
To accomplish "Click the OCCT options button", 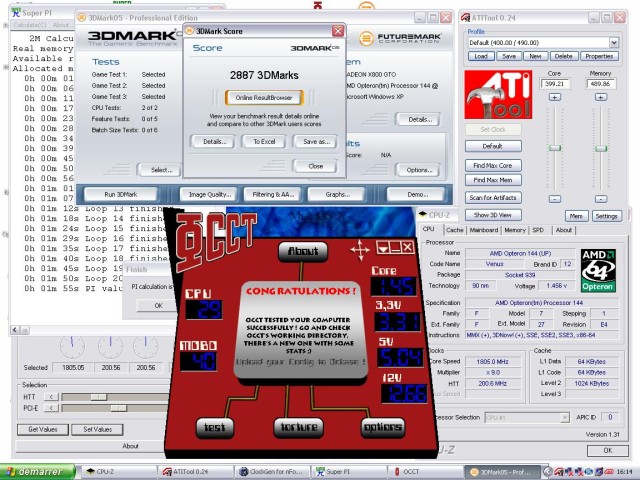I will tap(382, 427).
